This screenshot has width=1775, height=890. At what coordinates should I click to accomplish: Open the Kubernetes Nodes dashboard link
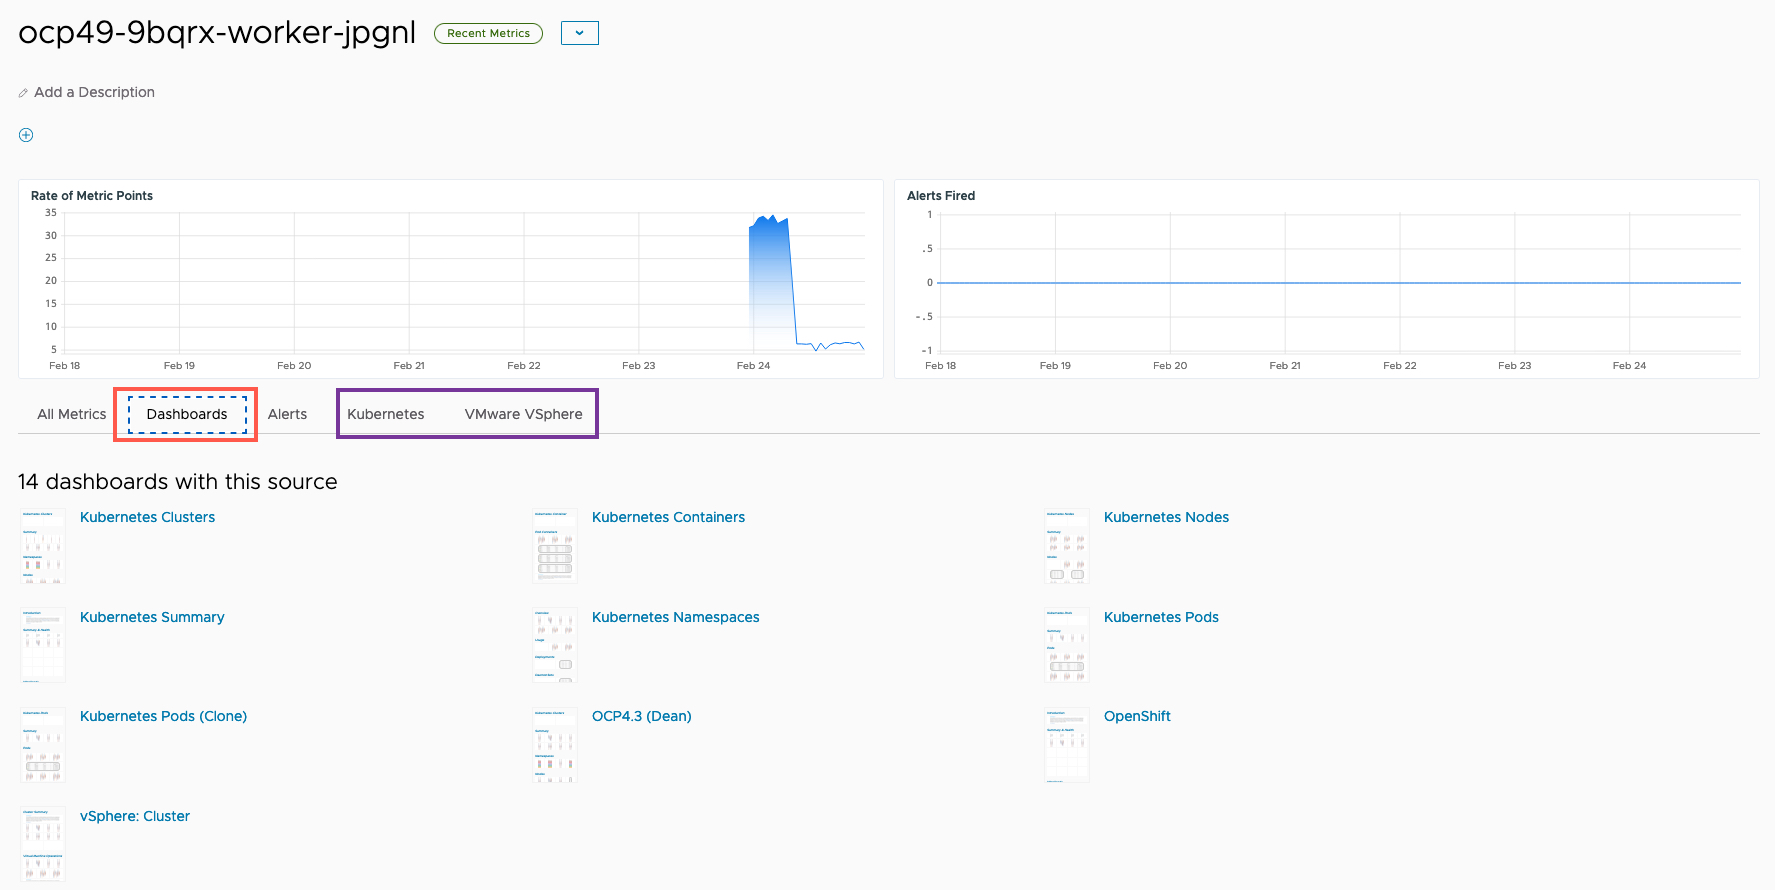pyautogui.click(x=1166, y=517)
